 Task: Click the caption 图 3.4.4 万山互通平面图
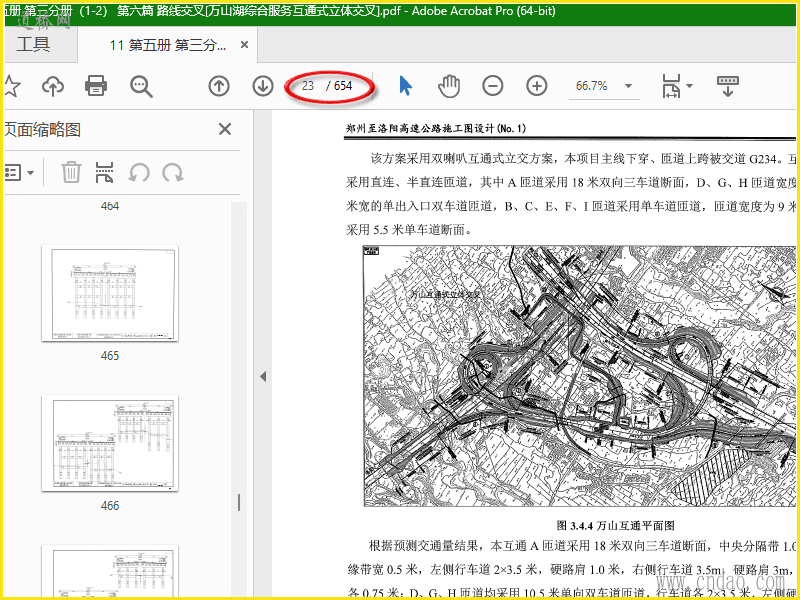pos(616,525)
